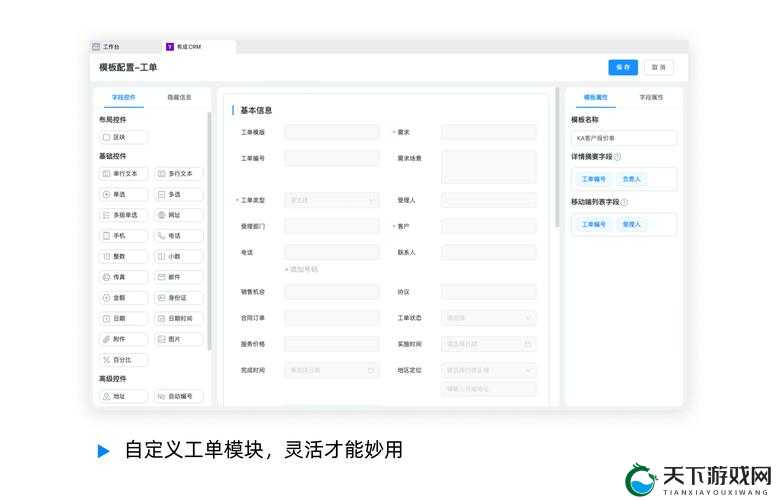
Task: Click the 服务价格 input field
Action: [x=332, y=344]
